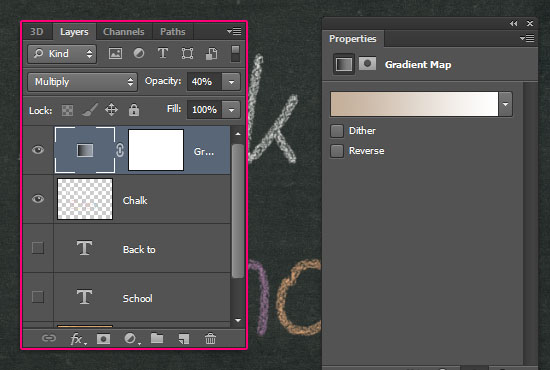Filter layers by adjustment layer icon

point(139,53)
